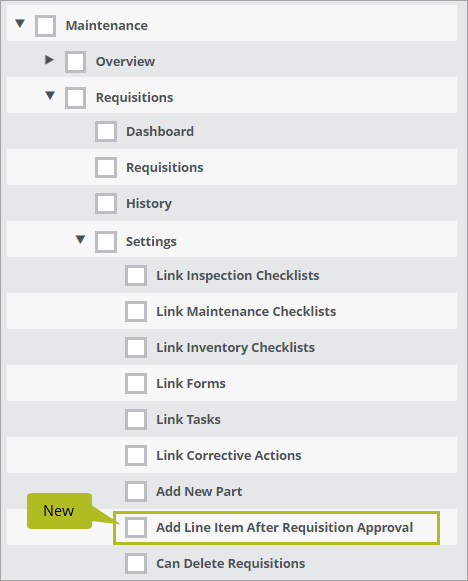Check Link Corrective Actions box
The image size is (468, 581).
pos(136,455)
